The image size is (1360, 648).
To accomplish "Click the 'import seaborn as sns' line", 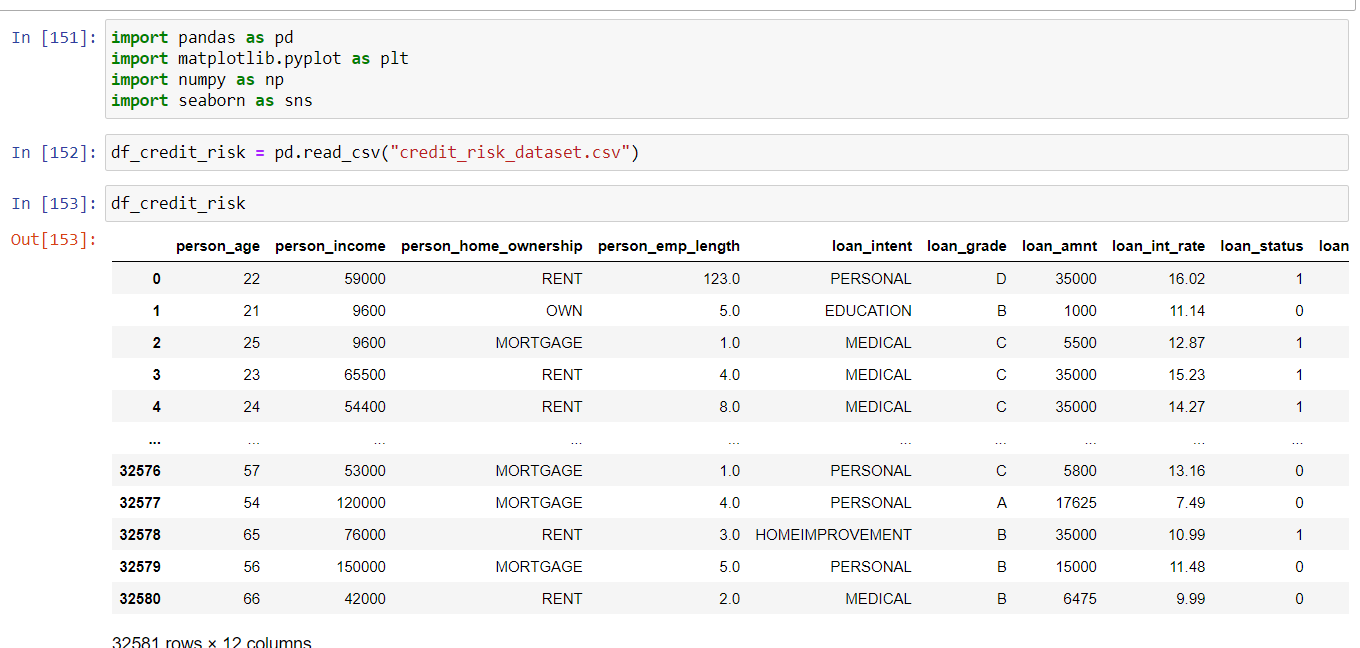I will (211, 100).
